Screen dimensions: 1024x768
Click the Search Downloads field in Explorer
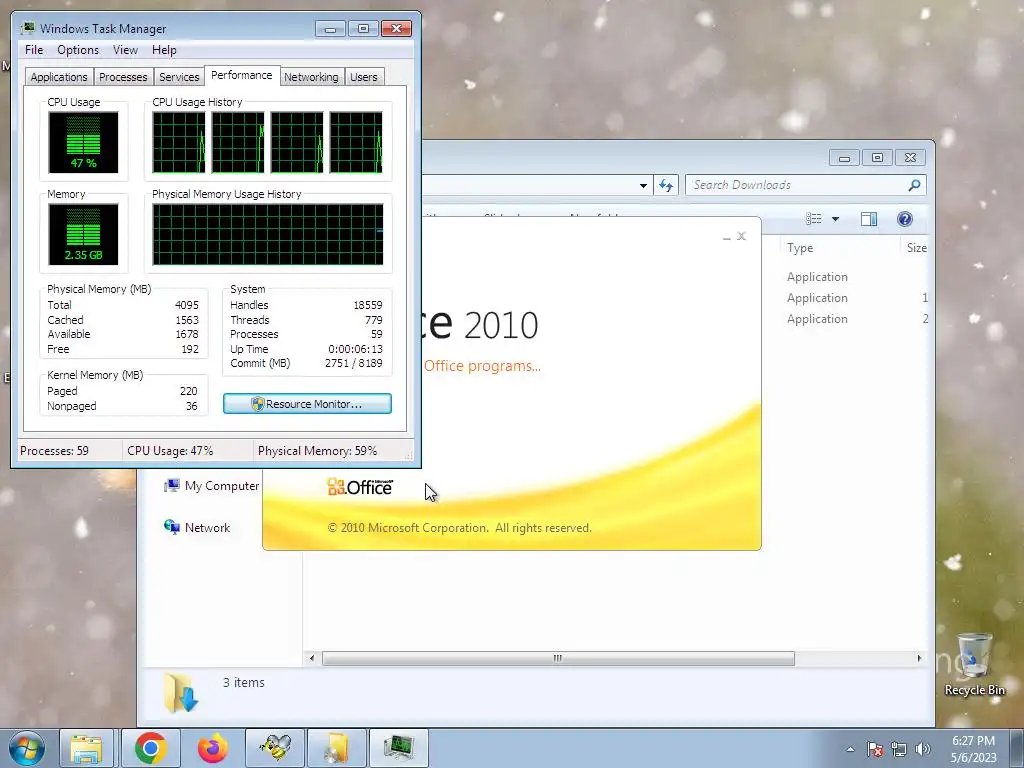tap(805, 185)
